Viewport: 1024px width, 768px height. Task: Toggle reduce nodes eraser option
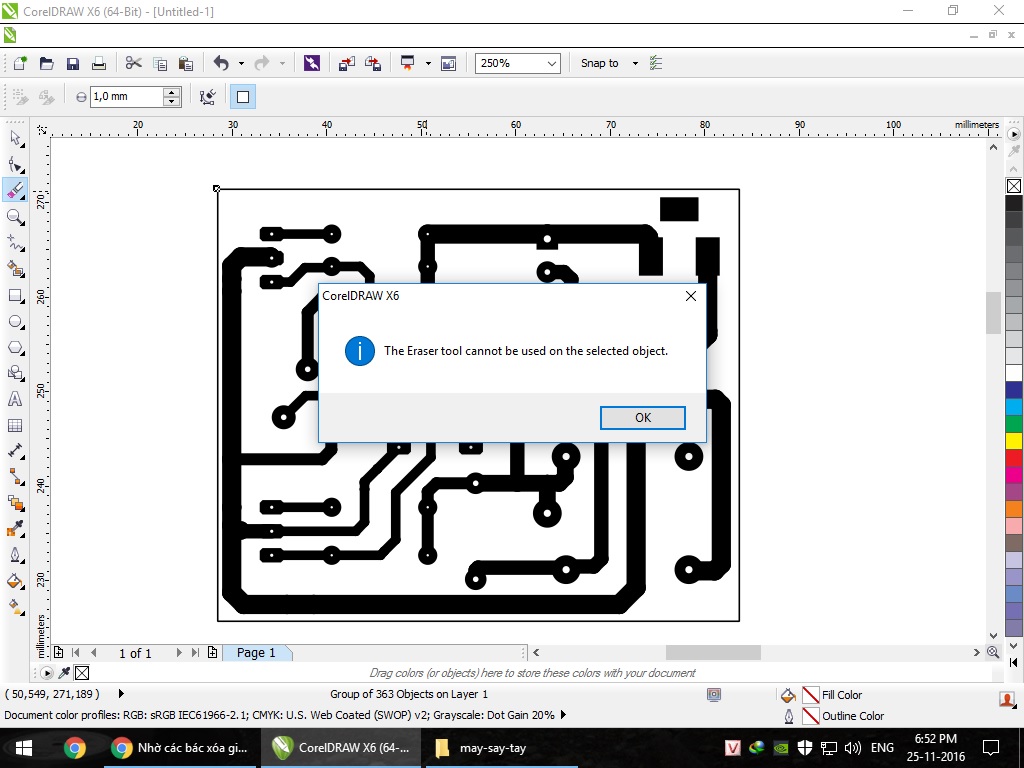click(207, 97)
